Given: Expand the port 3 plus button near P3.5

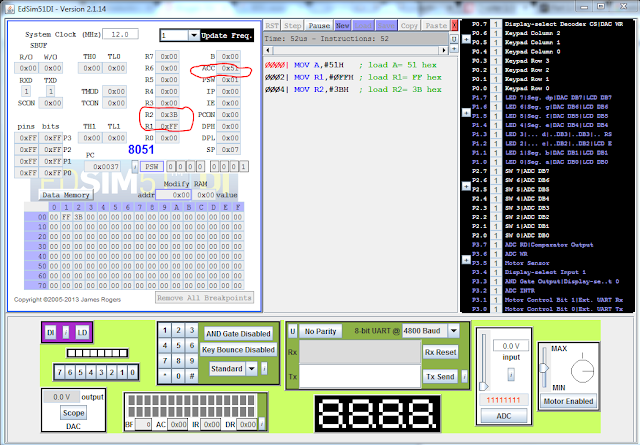Looking at the screenshot, I should coord(466,259).
